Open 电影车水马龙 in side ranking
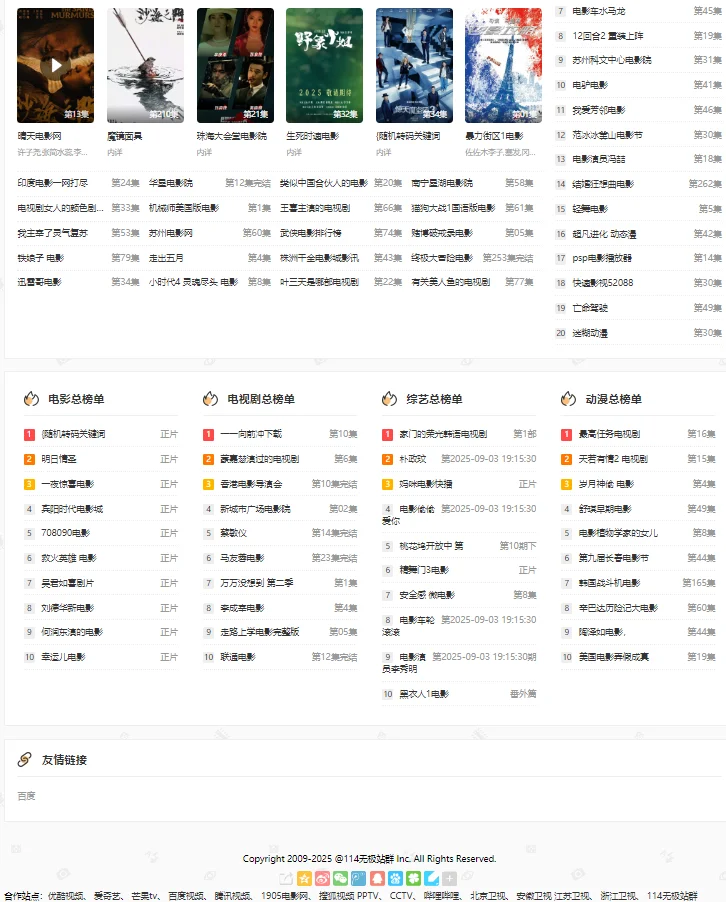Image resolution: width=726 pixels, height=902 pixels. coord(598,11)
